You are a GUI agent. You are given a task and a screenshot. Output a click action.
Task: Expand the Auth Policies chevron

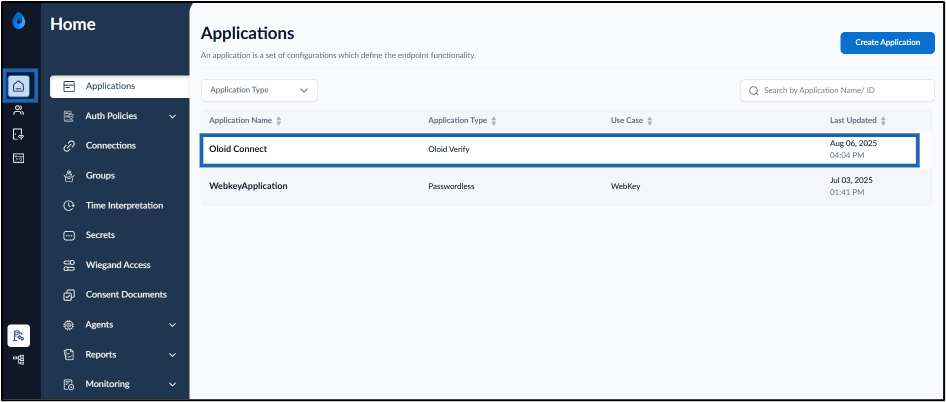tap(173, 116)
